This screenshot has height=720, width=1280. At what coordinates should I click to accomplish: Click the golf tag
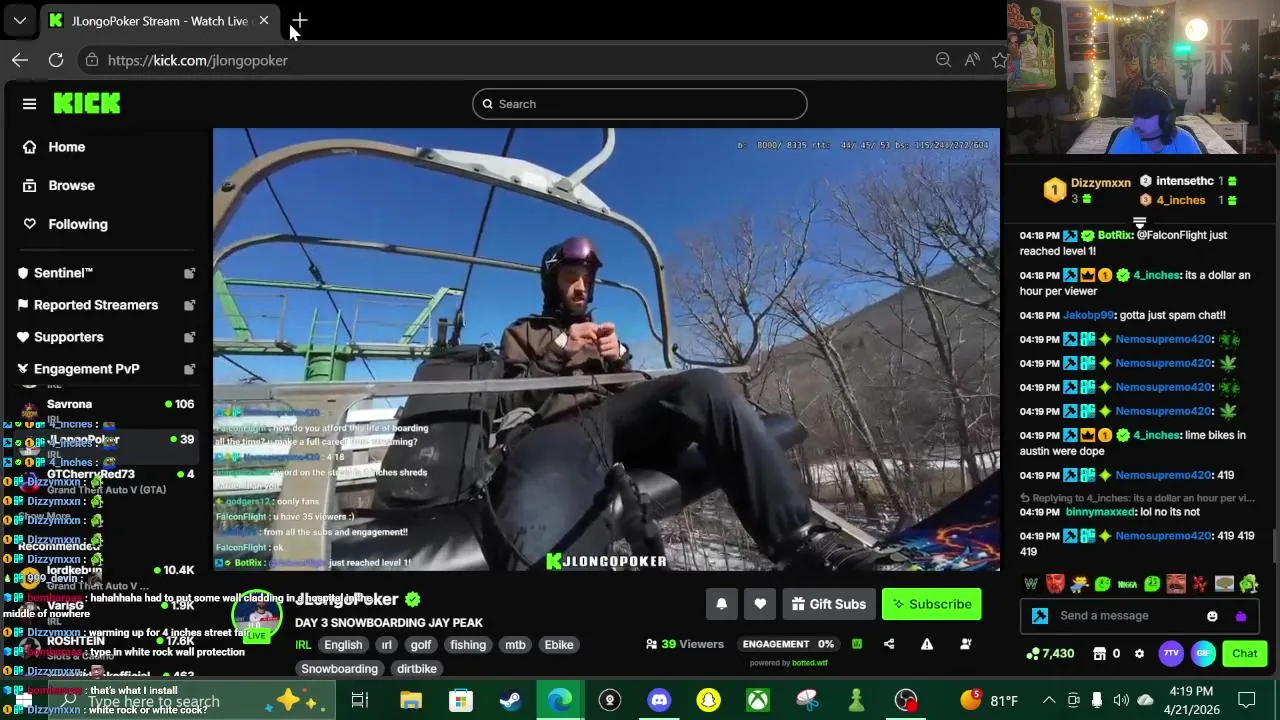click(421, 645)
